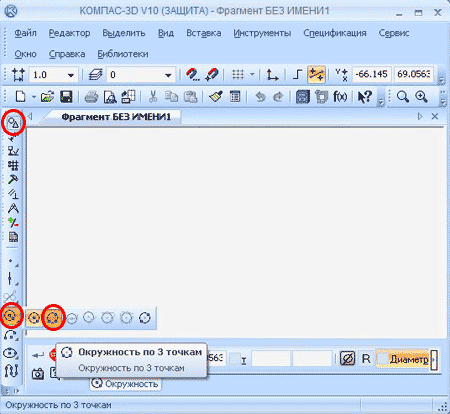Cut with the scissors icon

[x=153, y=97]
